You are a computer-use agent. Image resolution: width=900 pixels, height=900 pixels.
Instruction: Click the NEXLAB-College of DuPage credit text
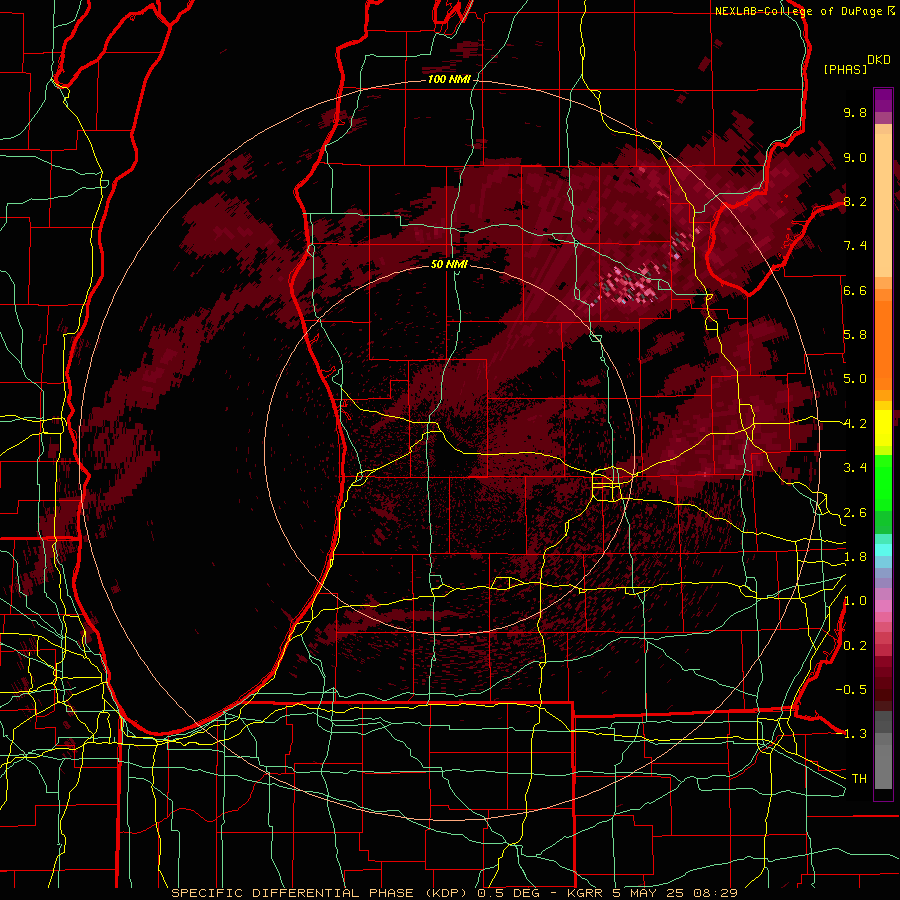pos(798,11)
